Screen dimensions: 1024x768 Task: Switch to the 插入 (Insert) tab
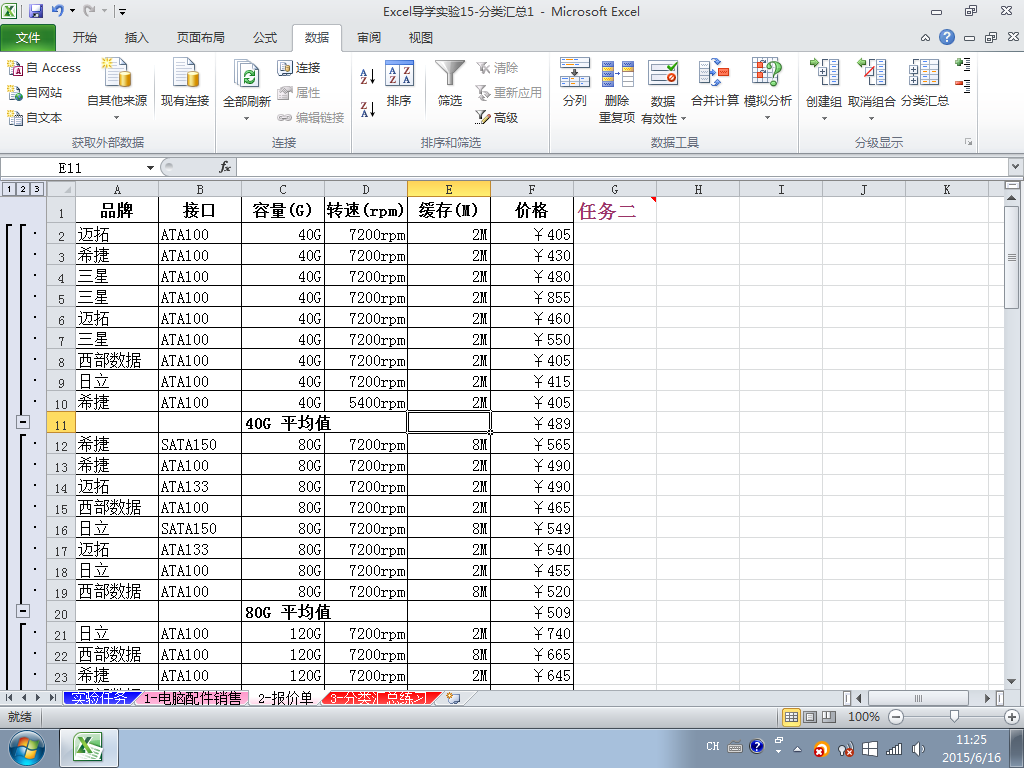tap(136, 38)
